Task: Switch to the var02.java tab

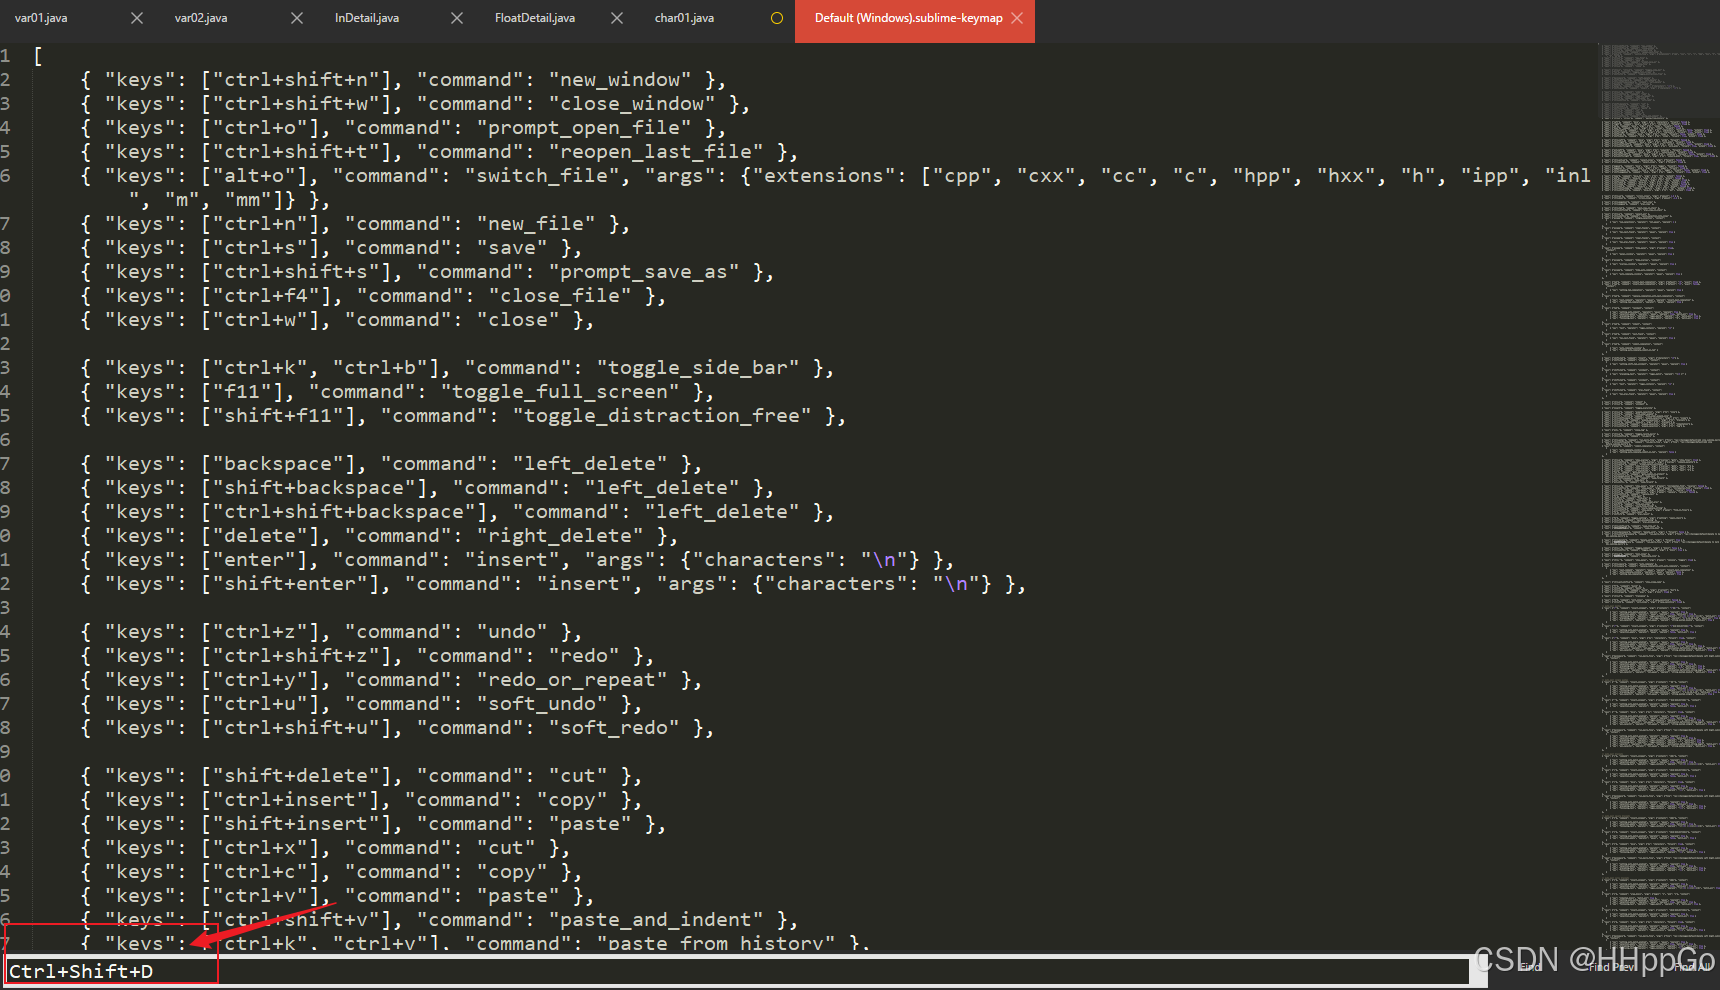Action: 201,18
